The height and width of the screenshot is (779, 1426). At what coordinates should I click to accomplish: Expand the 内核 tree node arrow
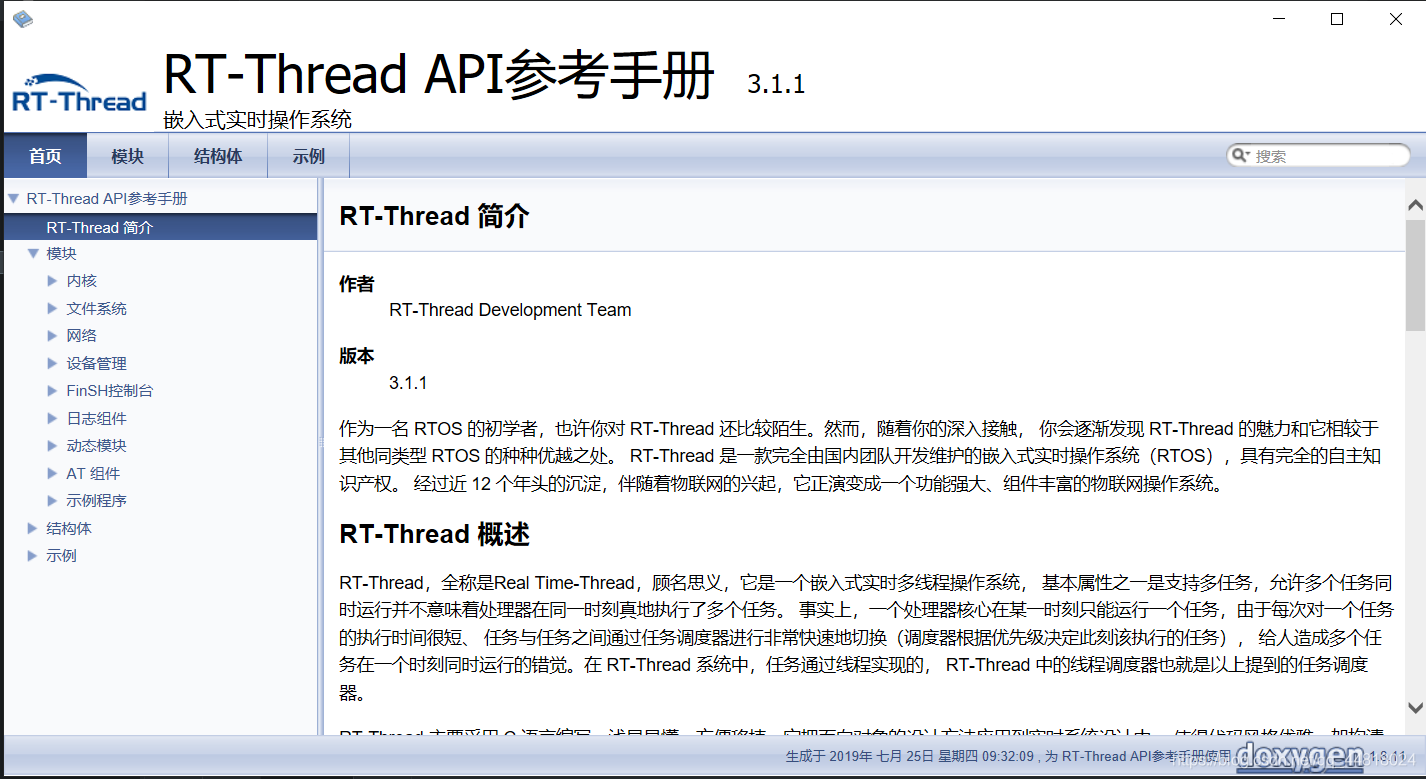[x=53, y=281]
